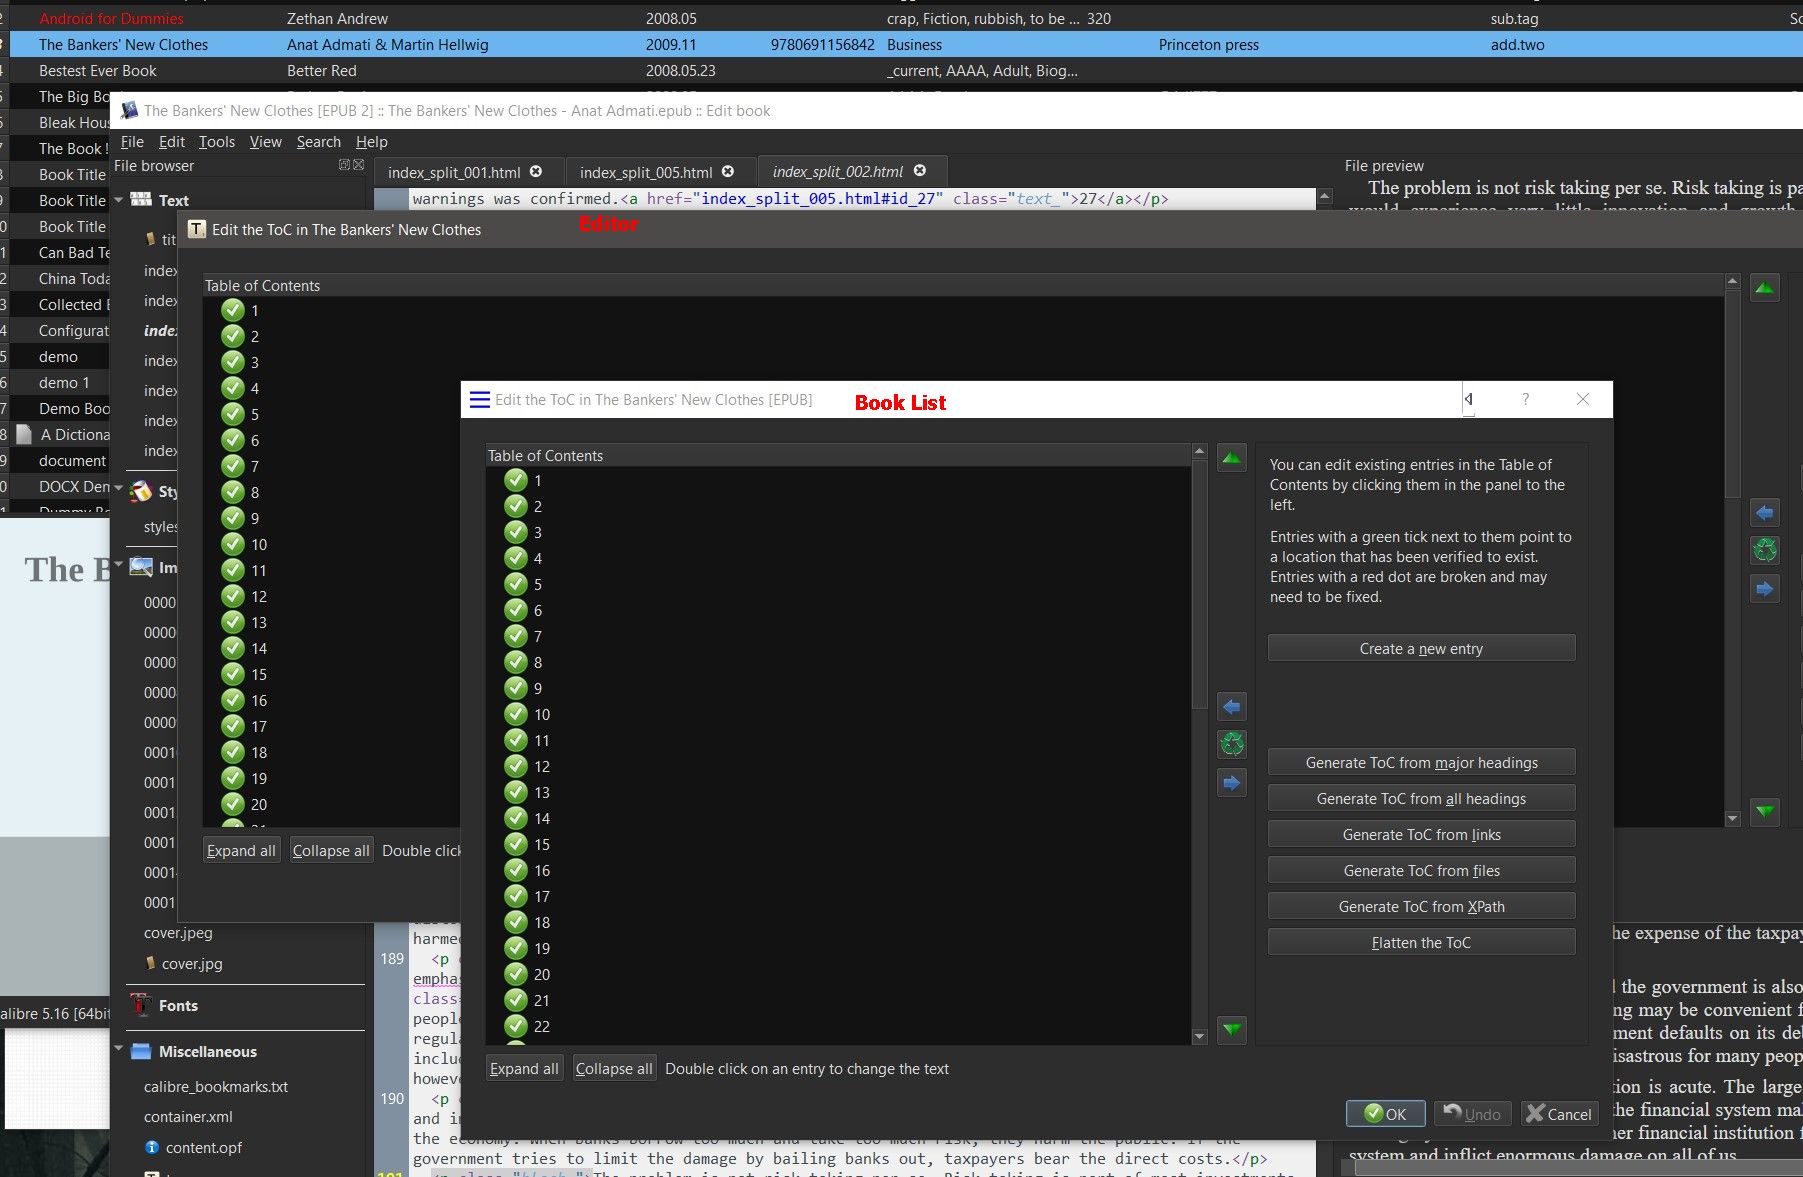Click Generate ToC from major headings
1803x1177 pixels.
(1421, 763)
